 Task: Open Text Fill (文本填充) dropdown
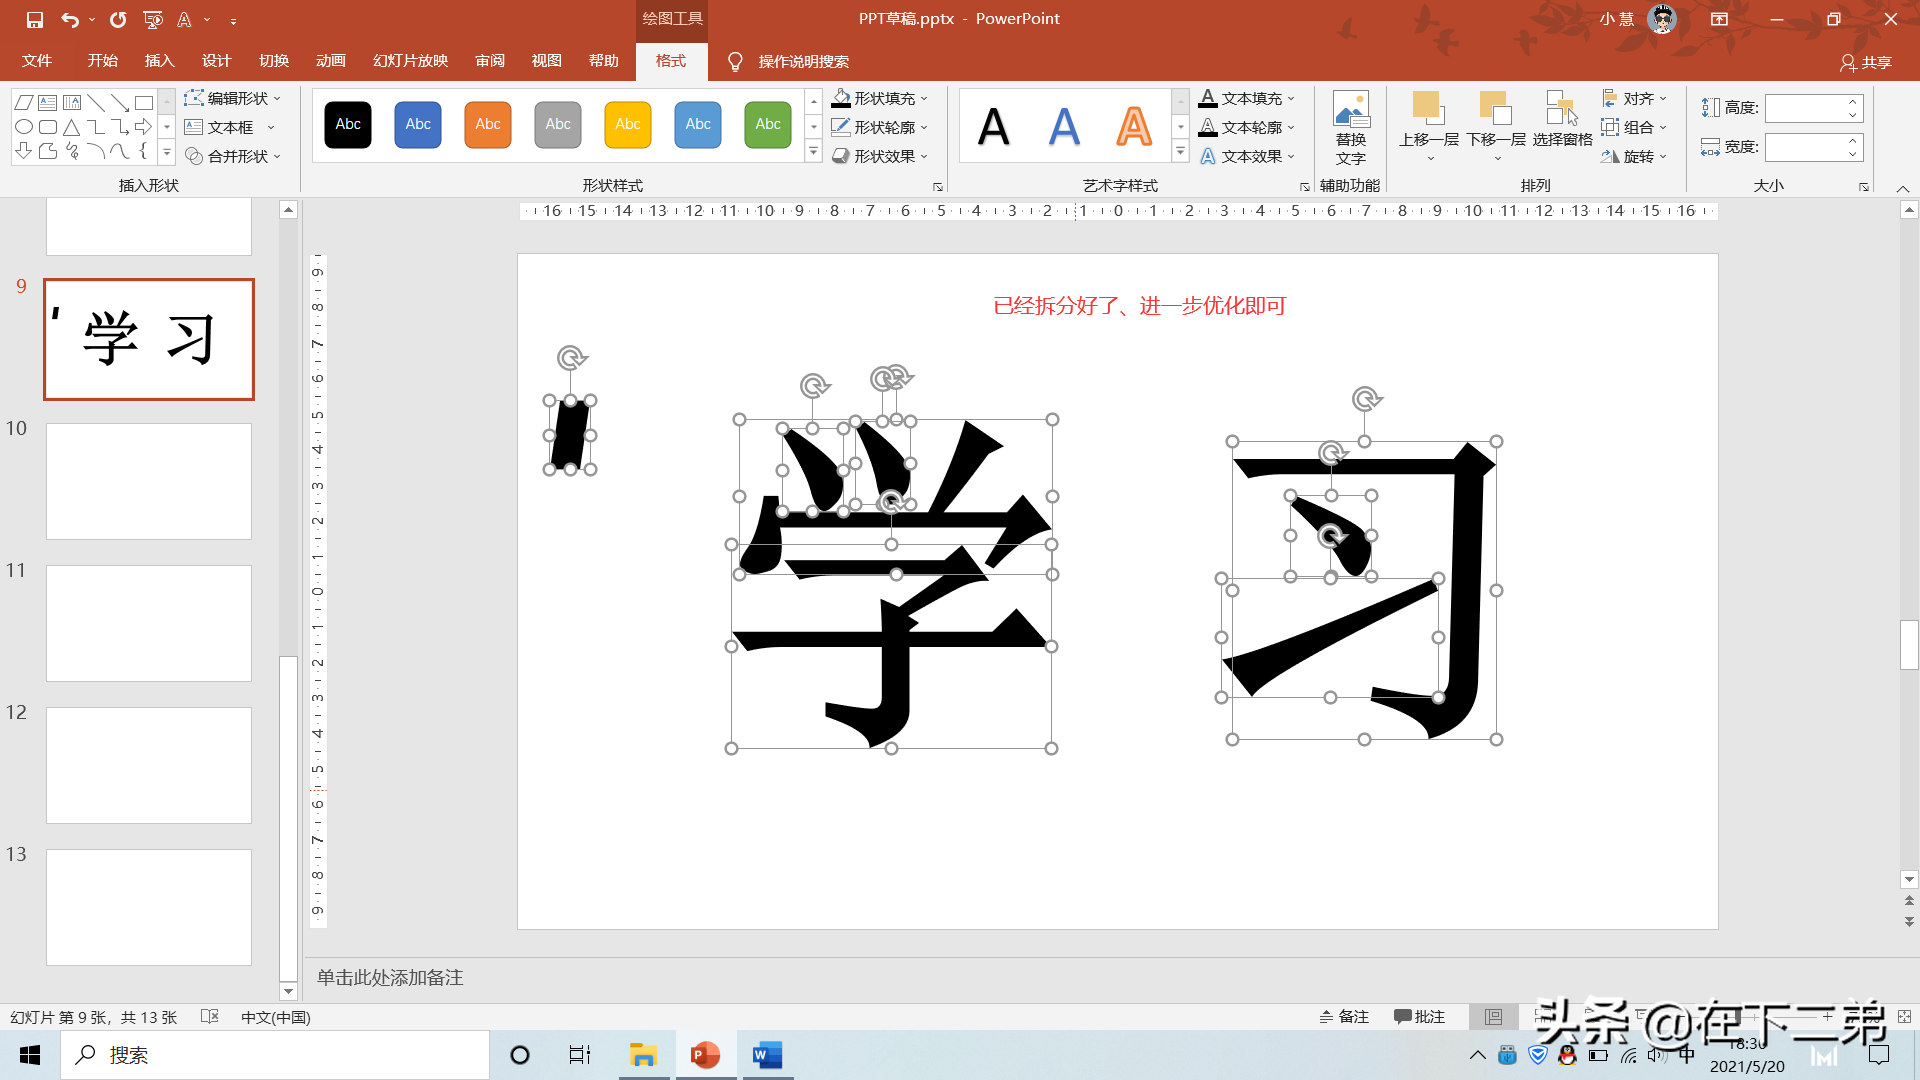pos(1247,98)
